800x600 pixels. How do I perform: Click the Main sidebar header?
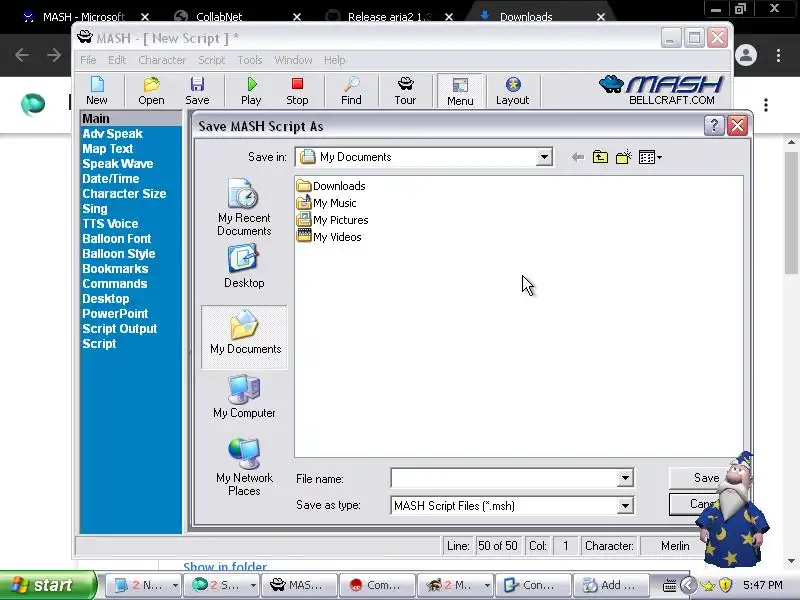[131, 118]
